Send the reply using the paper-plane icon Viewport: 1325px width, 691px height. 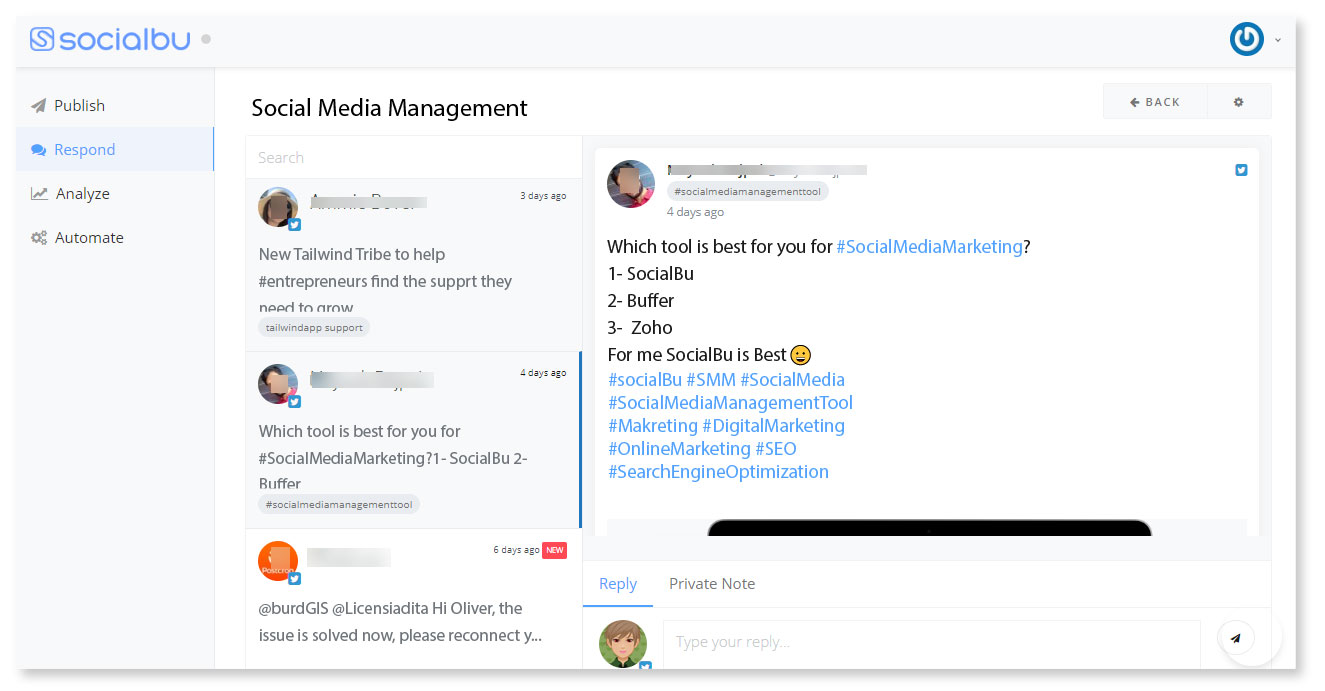point(1236,638)
